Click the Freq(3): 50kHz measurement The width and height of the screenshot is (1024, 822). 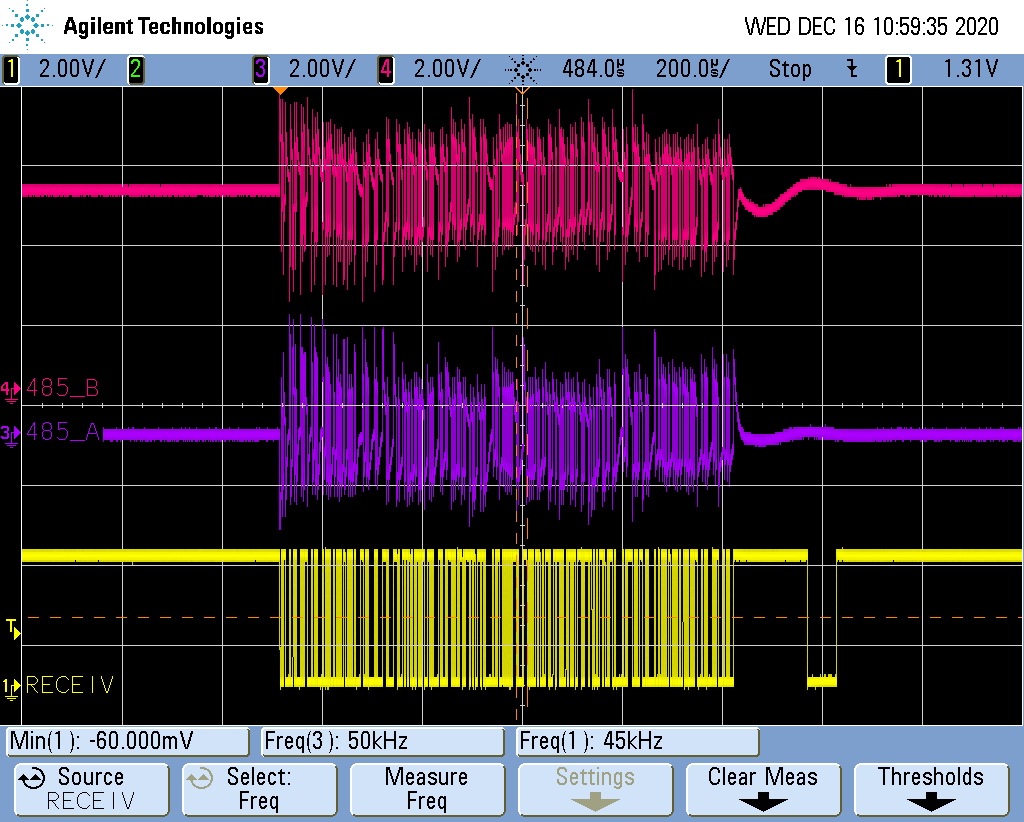[x=383, y=741]
